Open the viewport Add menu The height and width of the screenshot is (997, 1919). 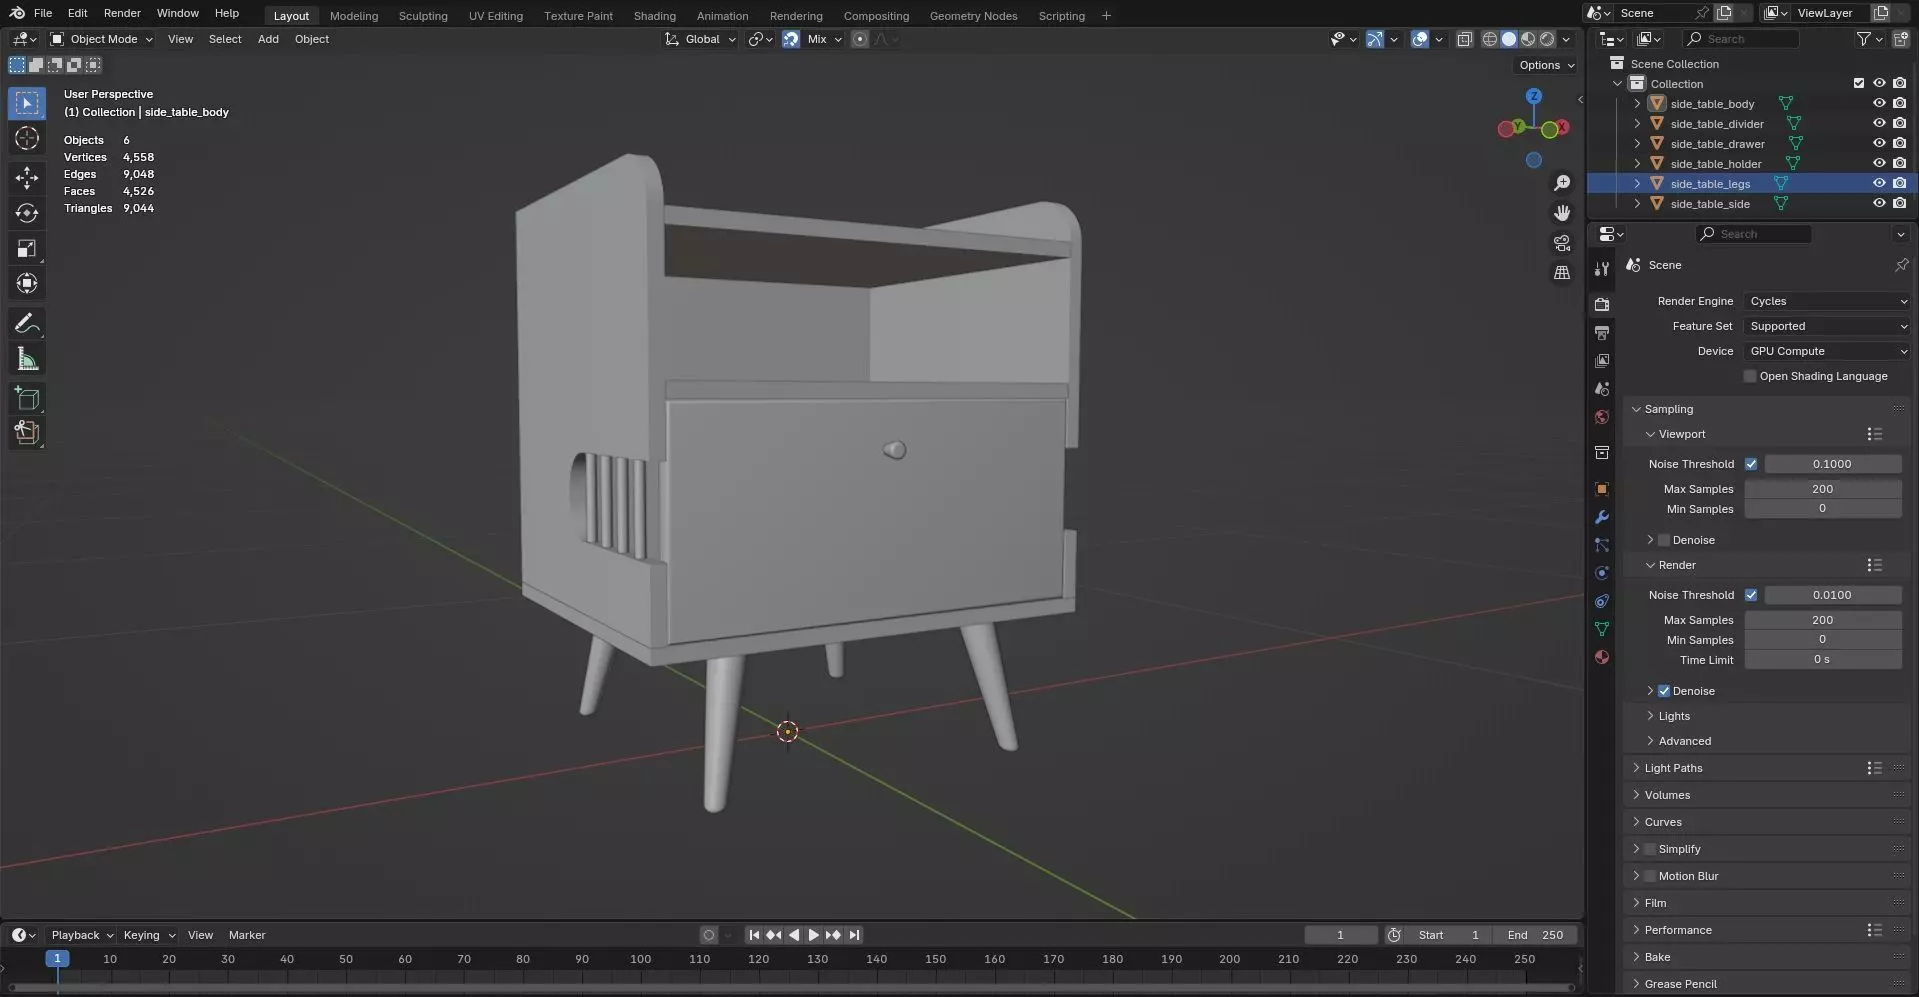tap(268, 39)
